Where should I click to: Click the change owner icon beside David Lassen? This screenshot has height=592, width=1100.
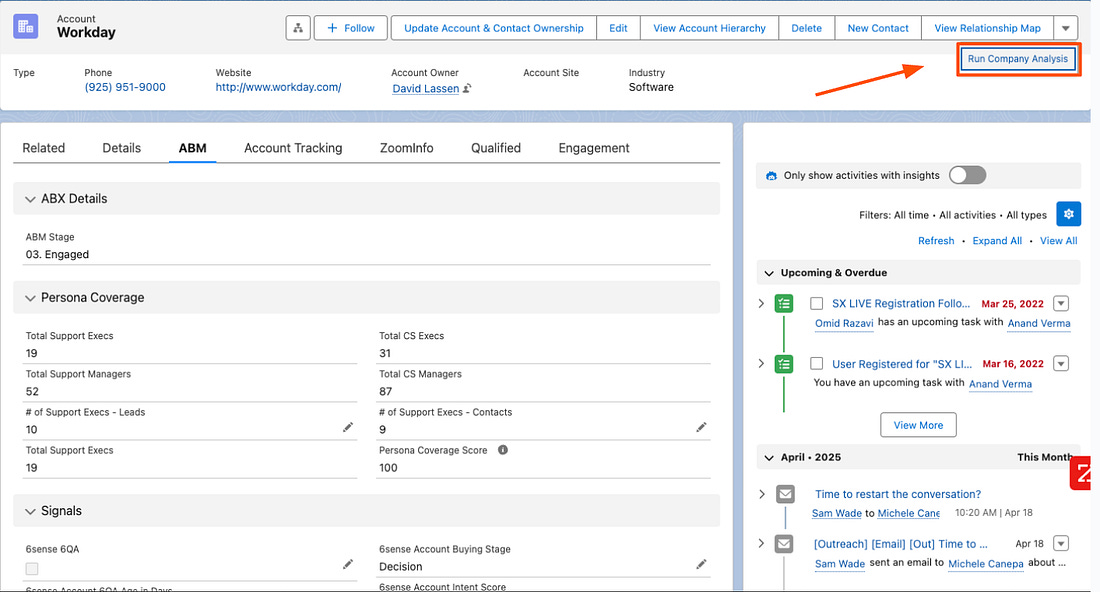coord(467,88)
